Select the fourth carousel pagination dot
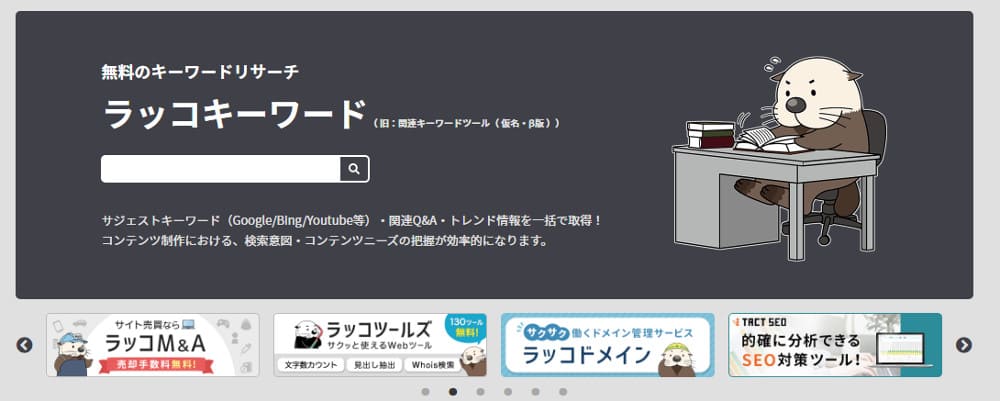The height and width of the screenshot is (401, 1000). point(508,391)
